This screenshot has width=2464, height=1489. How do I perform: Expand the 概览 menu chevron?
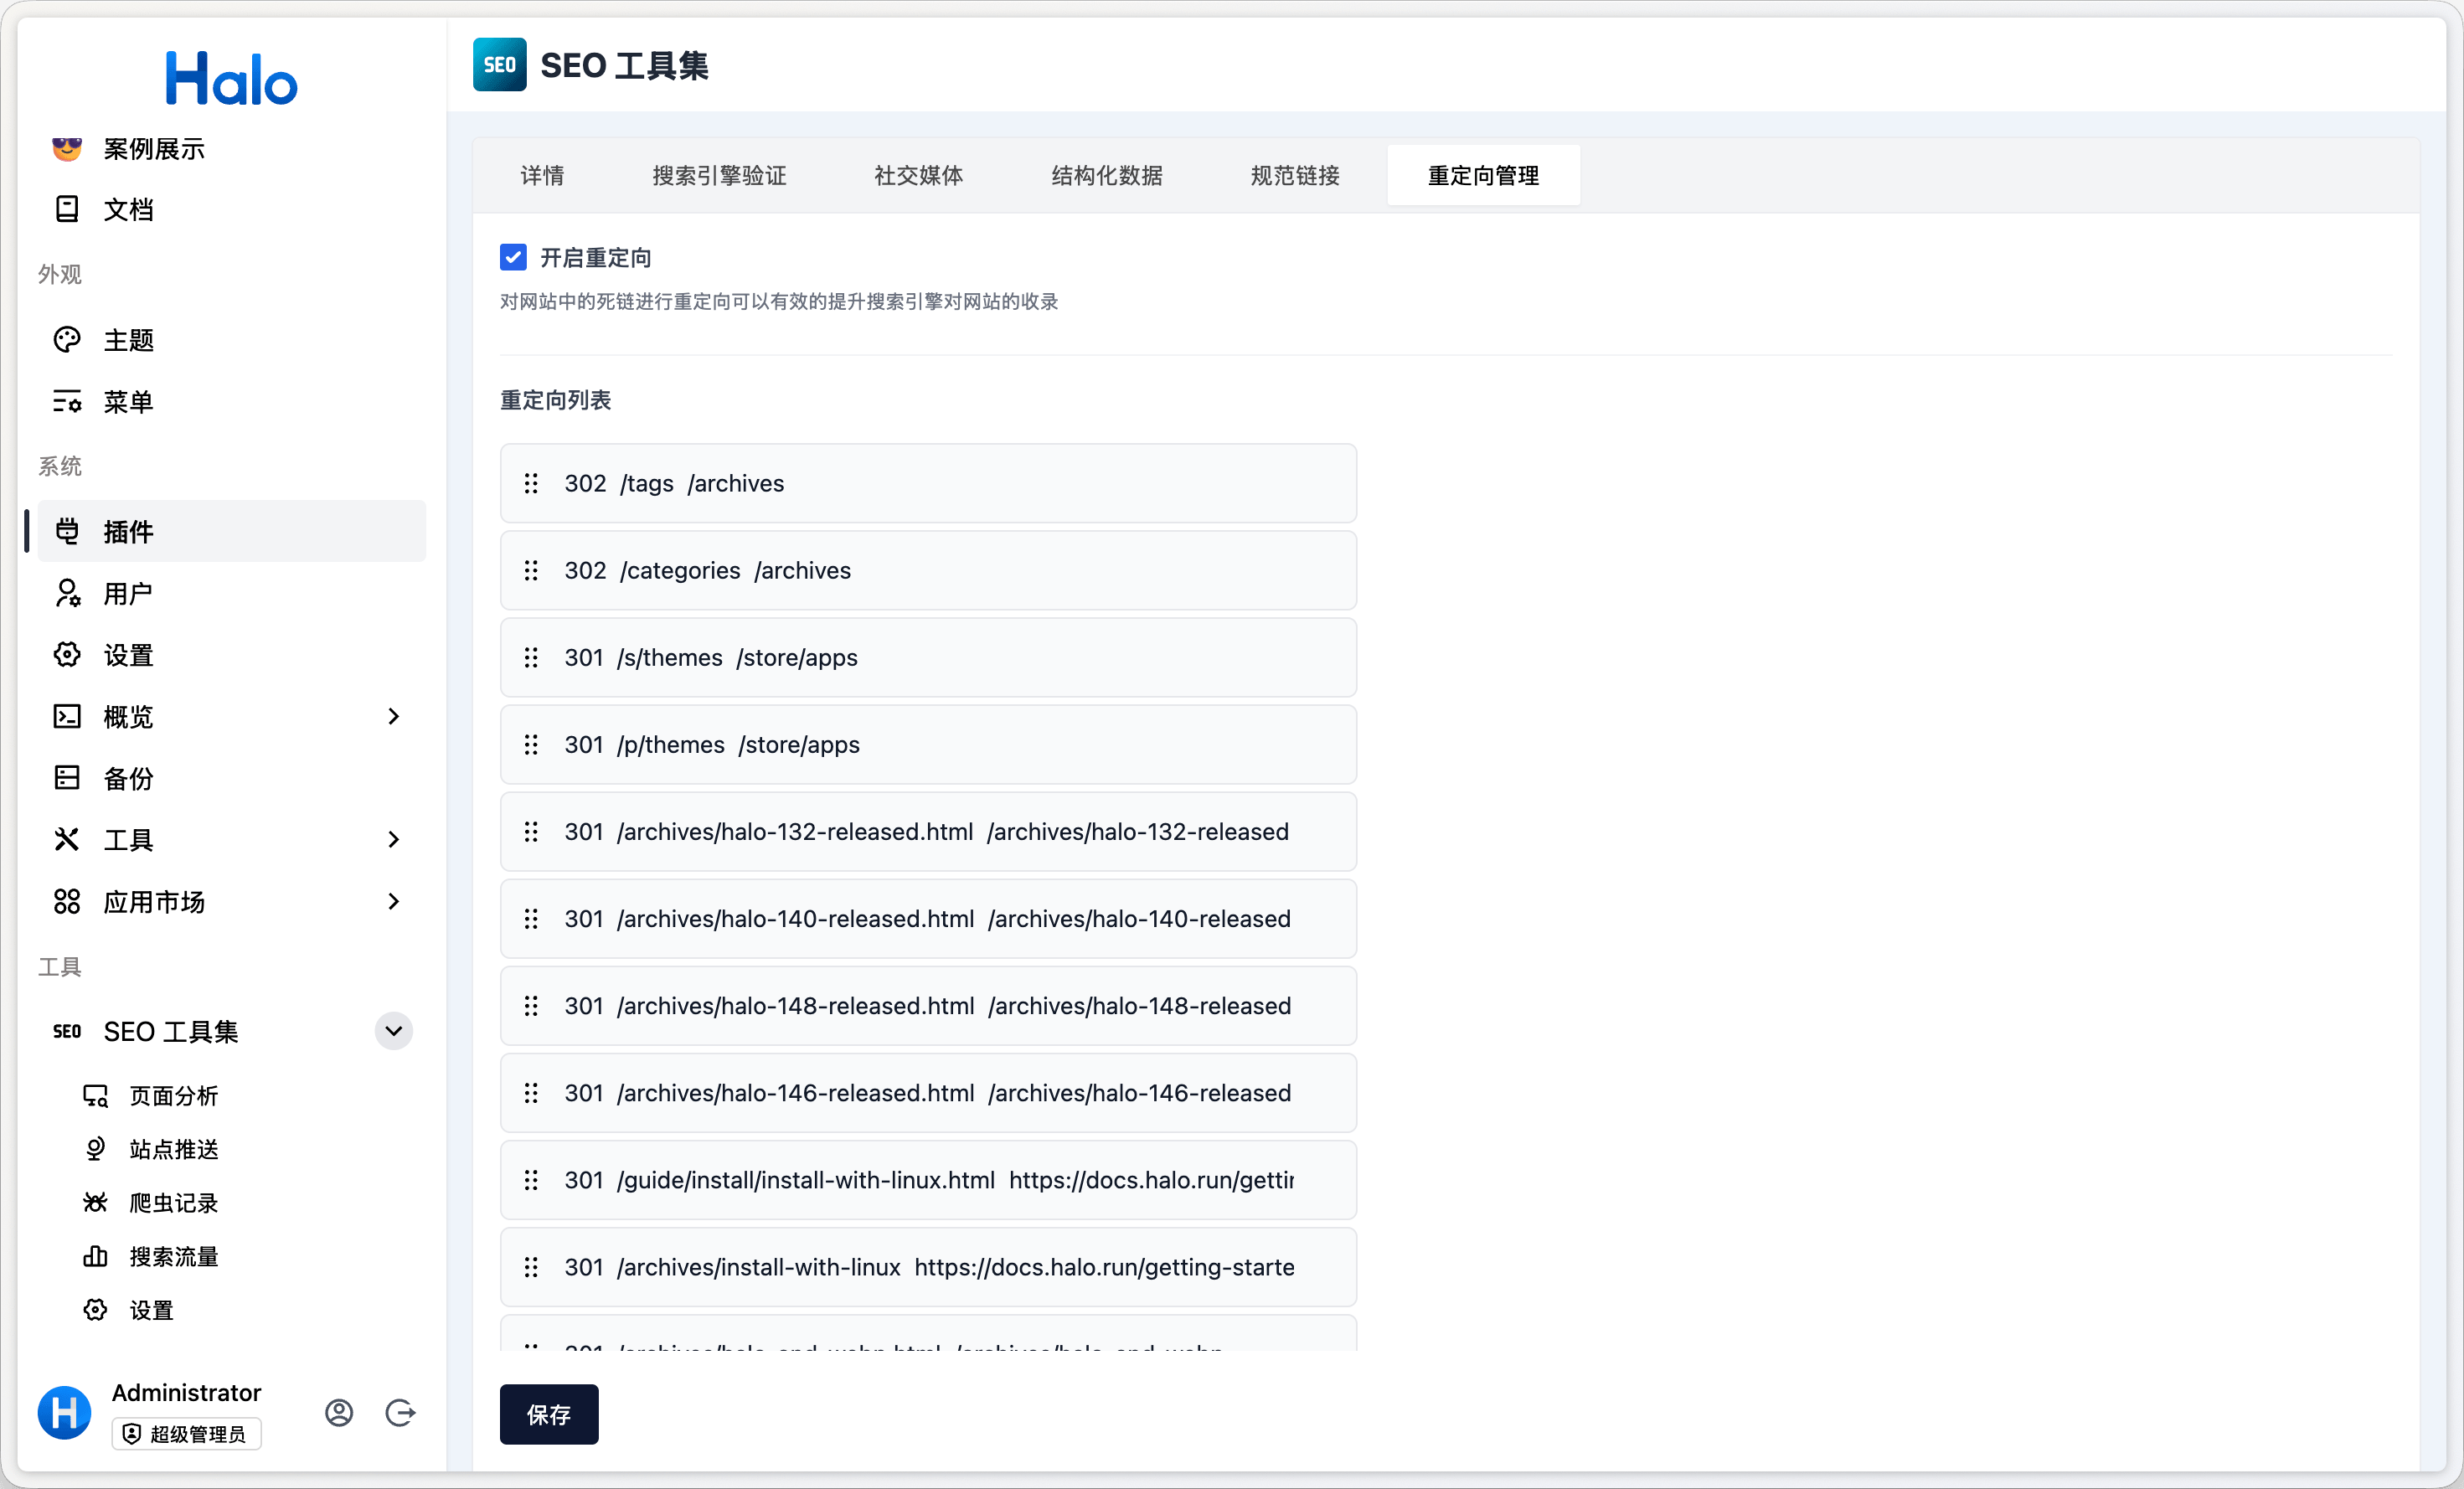(x=393, y=716)
